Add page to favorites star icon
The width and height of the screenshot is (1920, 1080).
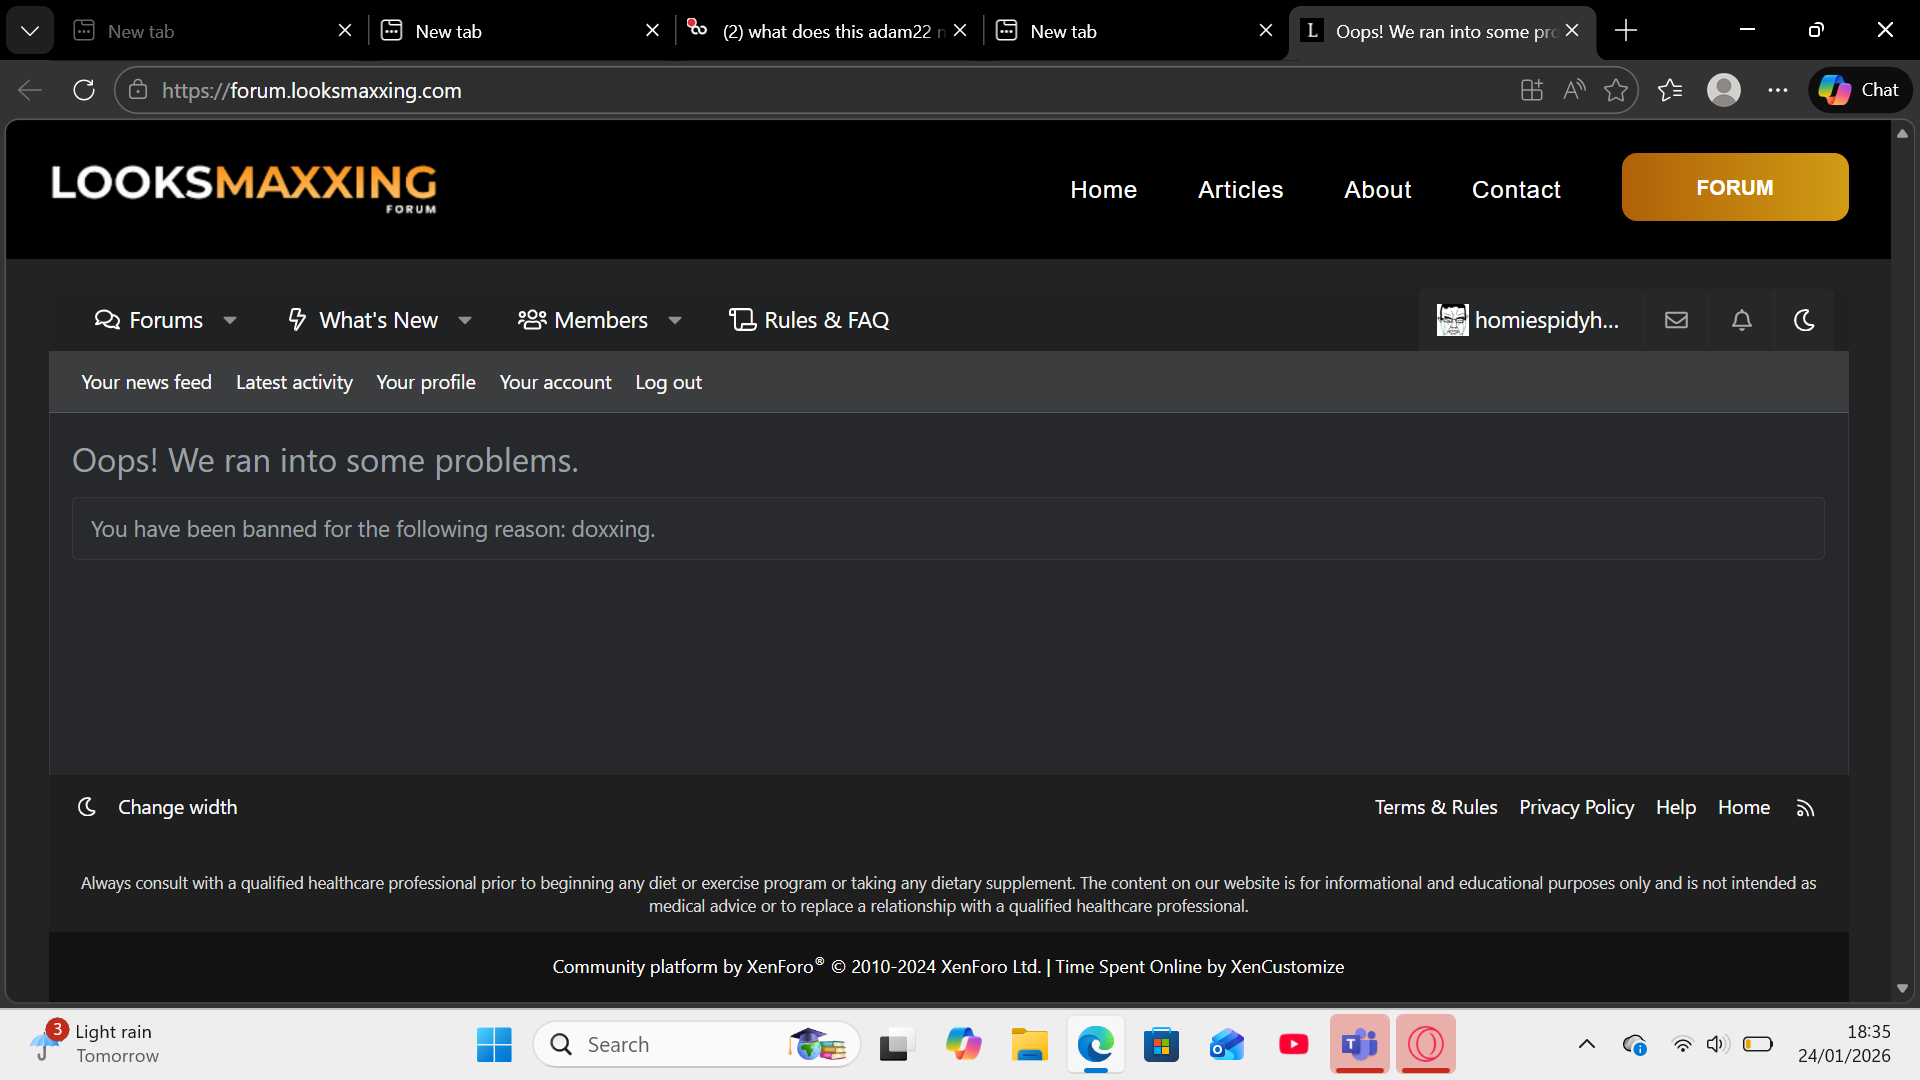click(1616, 90)
